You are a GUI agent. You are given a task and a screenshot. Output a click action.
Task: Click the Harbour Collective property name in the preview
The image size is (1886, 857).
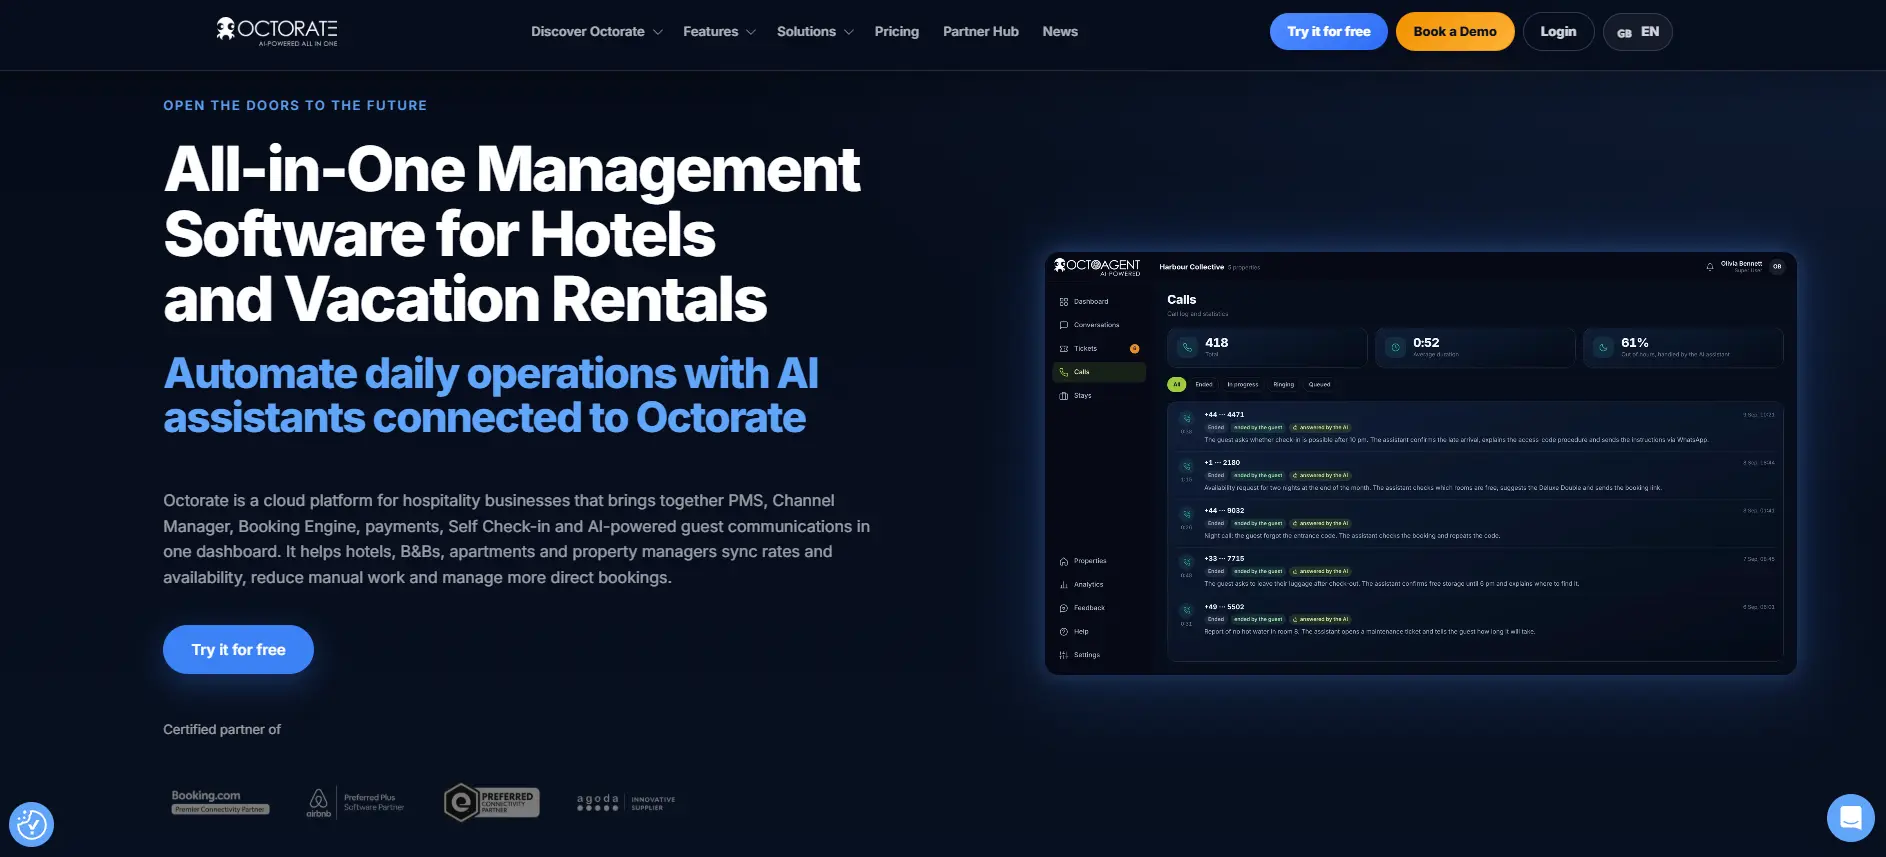point(1191,267)
